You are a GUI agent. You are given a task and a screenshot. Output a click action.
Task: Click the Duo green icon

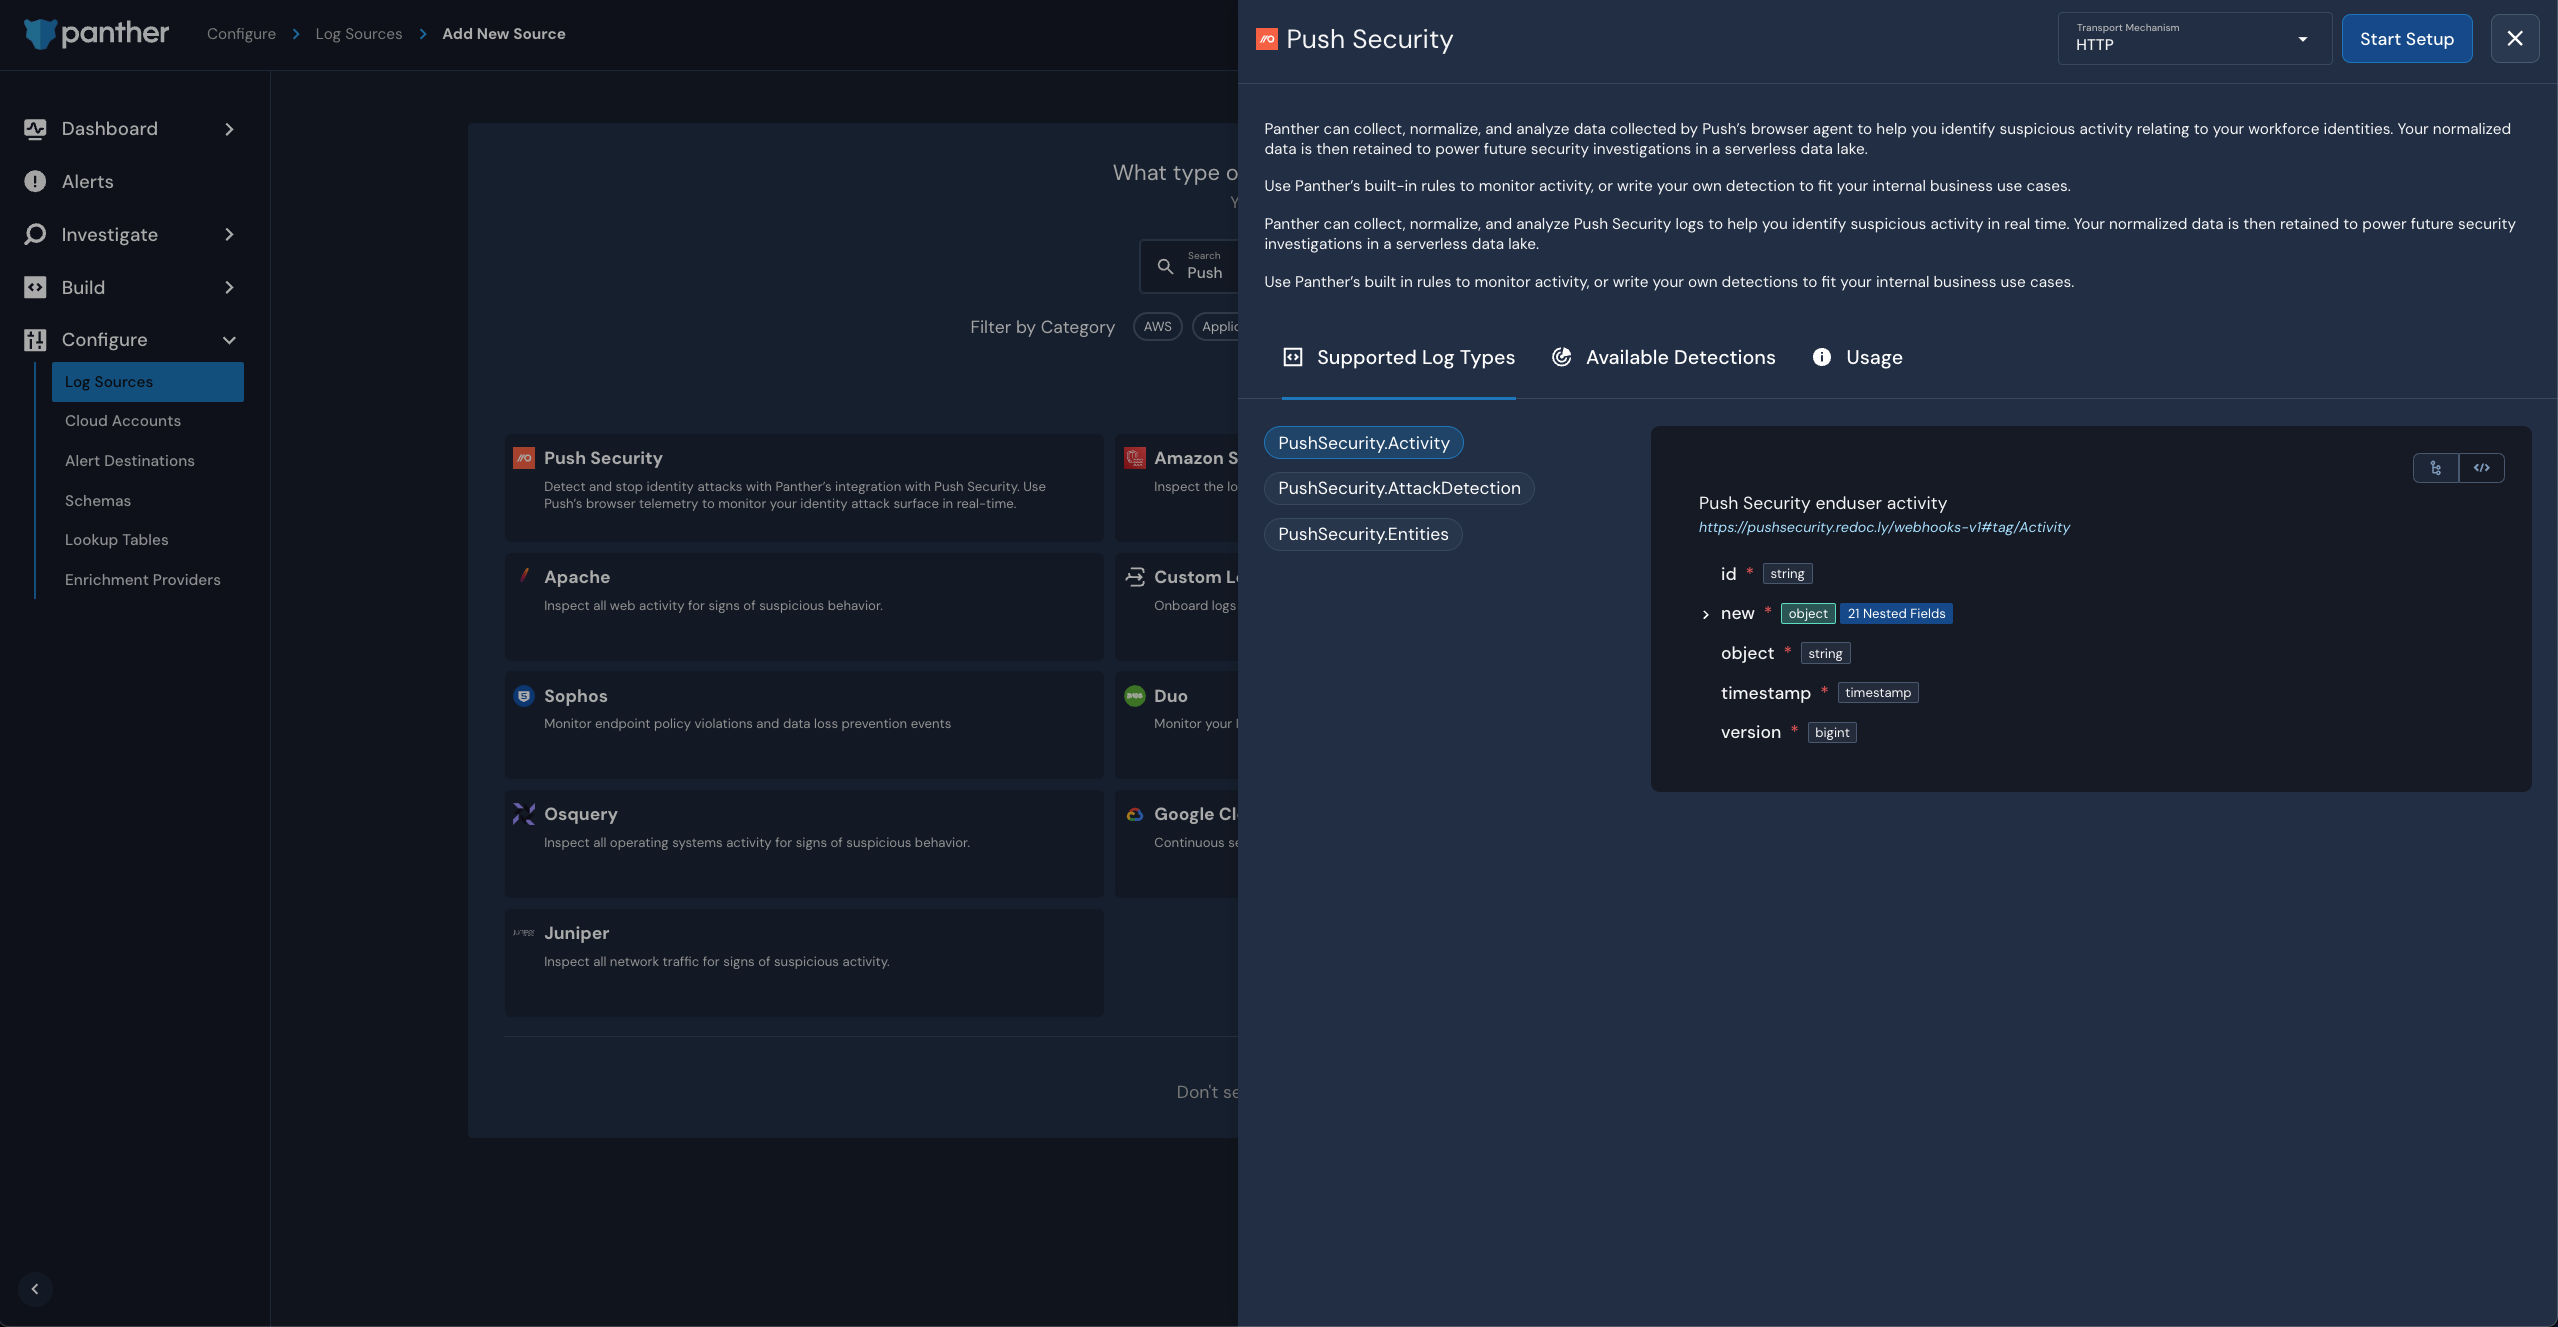pos(1135,696)
